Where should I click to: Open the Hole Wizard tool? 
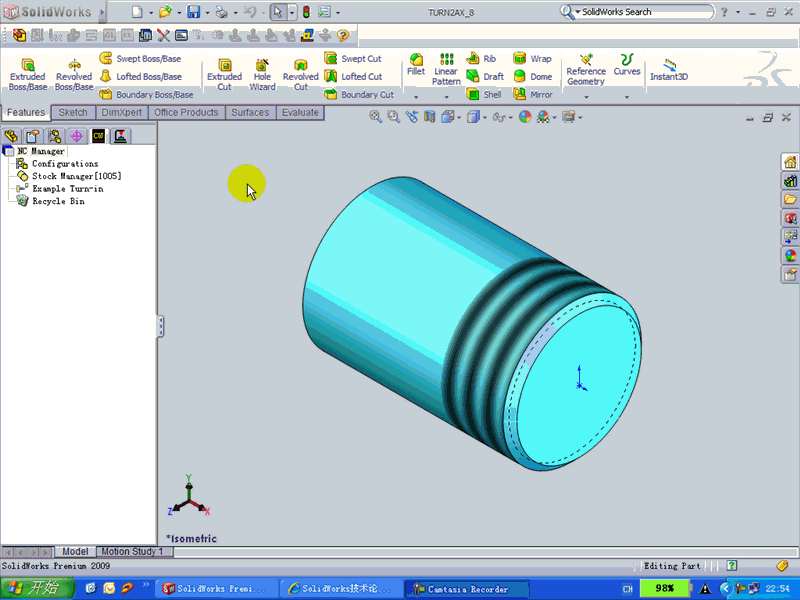coord(262,74)
